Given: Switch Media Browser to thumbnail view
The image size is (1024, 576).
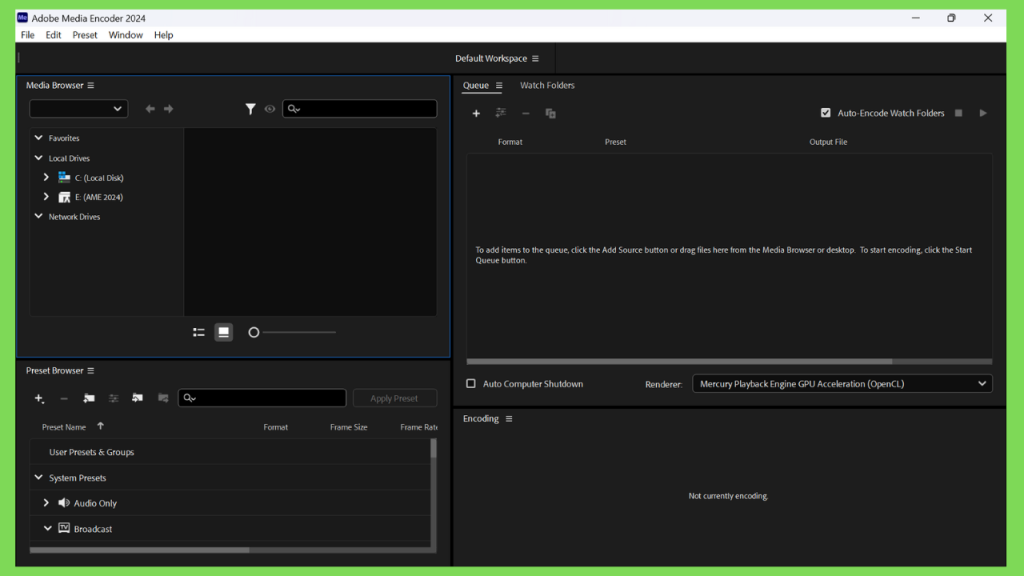Looking at the screenshot, I should pos(223,332).
